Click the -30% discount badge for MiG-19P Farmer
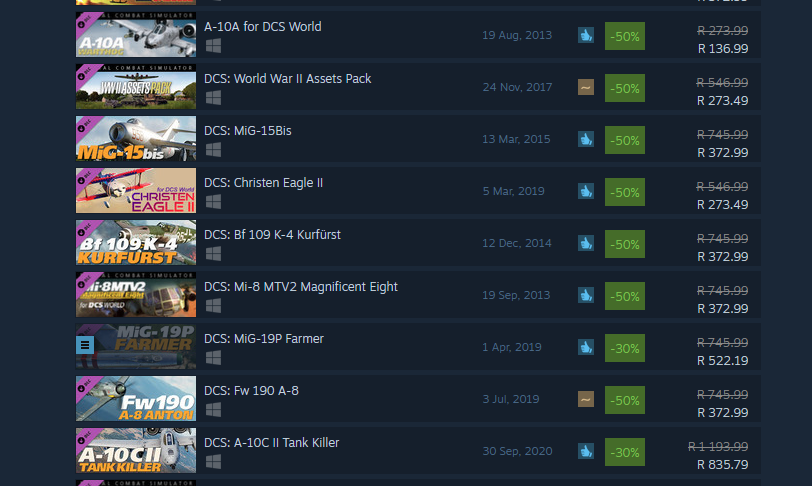The image size is (812, 486). pos(625,348)
